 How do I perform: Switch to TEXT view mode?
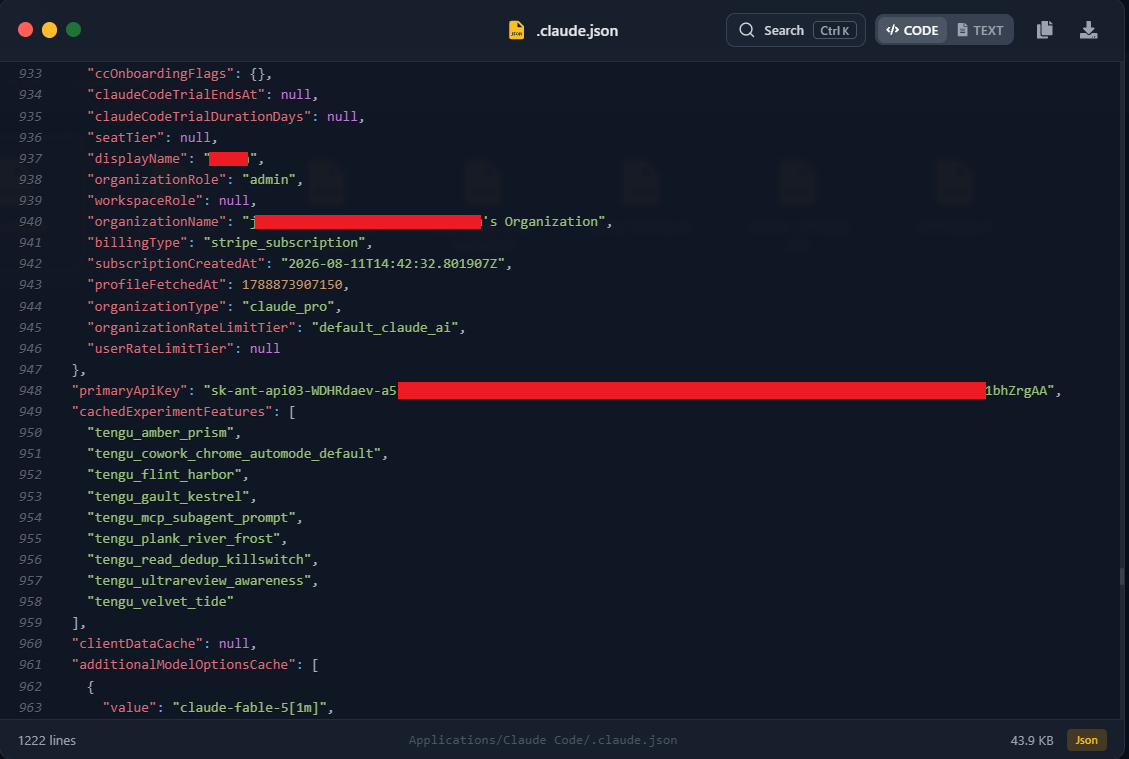[980, 30]
